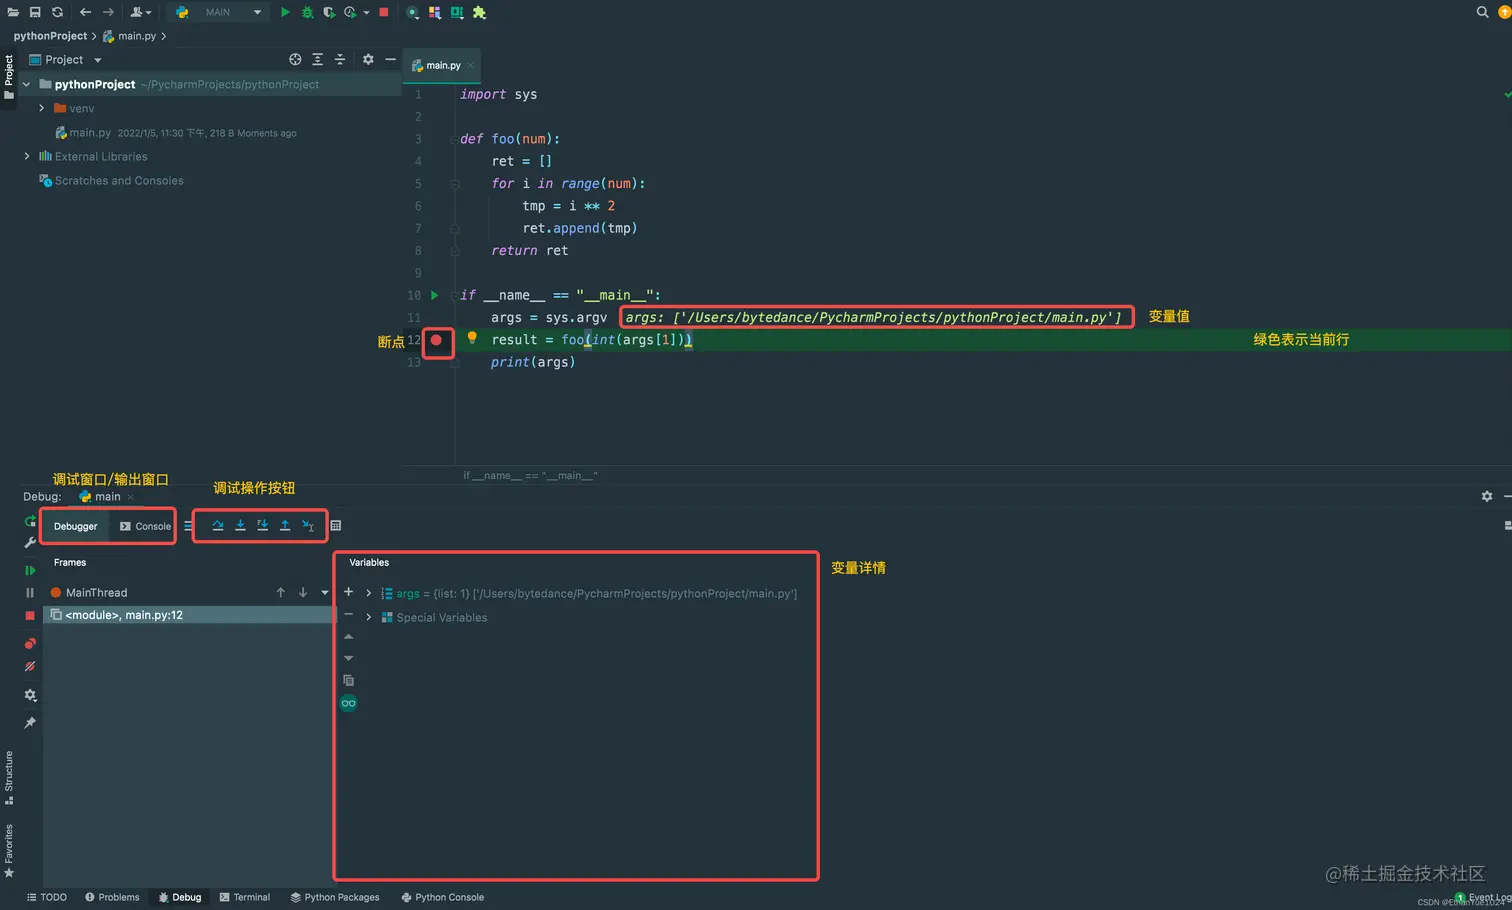The image size is (1512, 910).
Task: Open the Python Console tool window
Action: tap(442, 897)
